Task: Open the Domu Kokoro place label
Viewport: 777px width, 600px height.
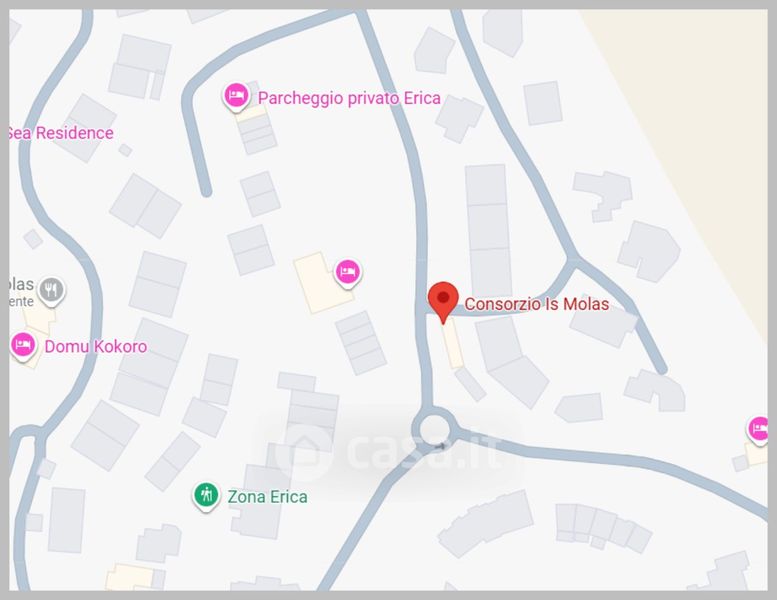Action: click(96, 346)
